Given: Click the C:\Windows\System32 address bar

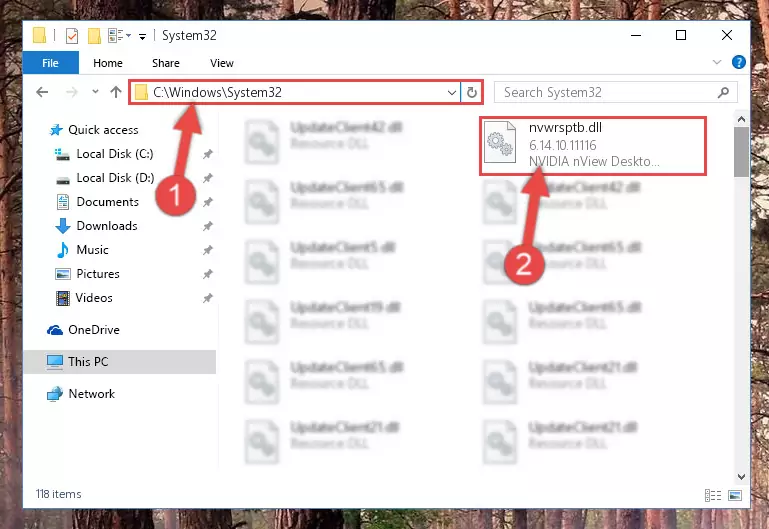Looking at the screenshot, I should [294, 92].
